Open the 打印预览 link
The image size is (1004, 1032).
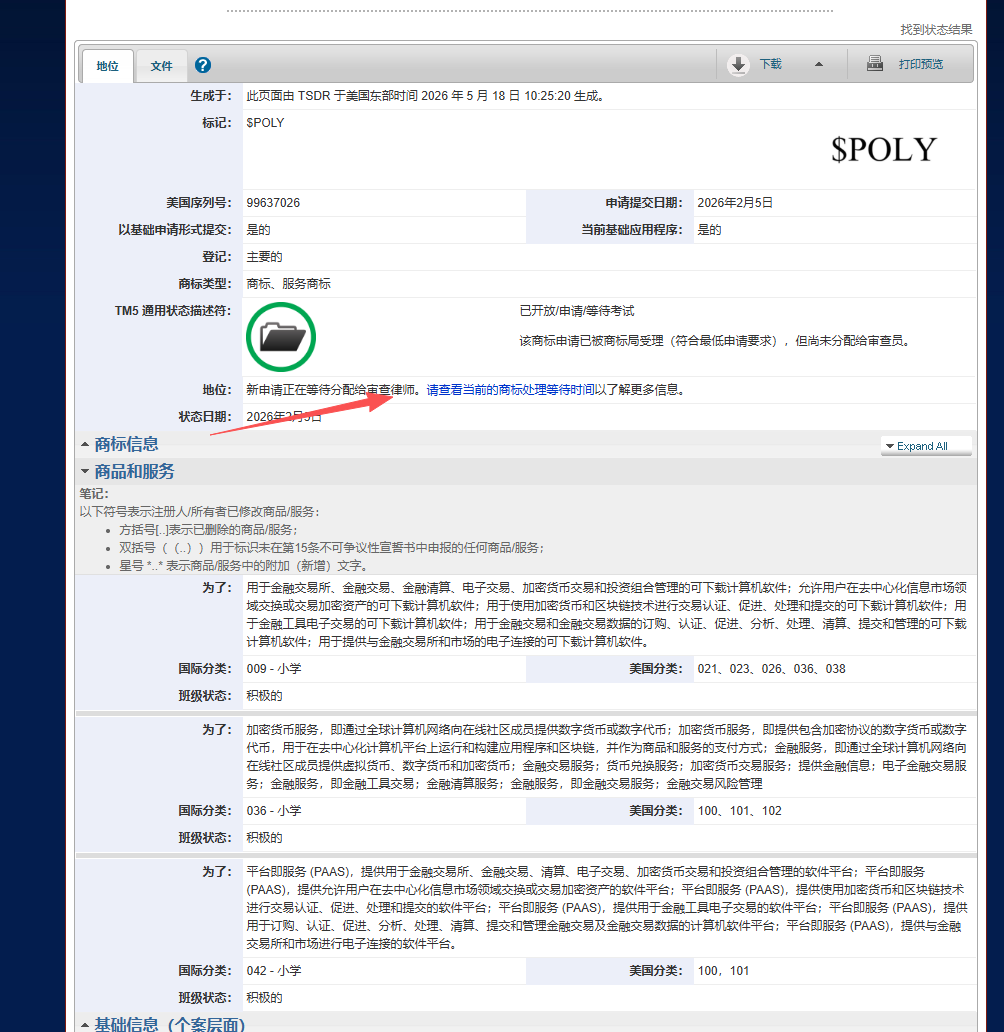920,64
